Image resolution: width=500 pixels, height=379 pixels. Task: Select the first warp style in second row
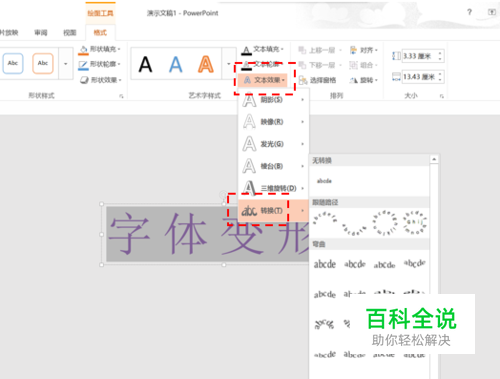[324, 294]
